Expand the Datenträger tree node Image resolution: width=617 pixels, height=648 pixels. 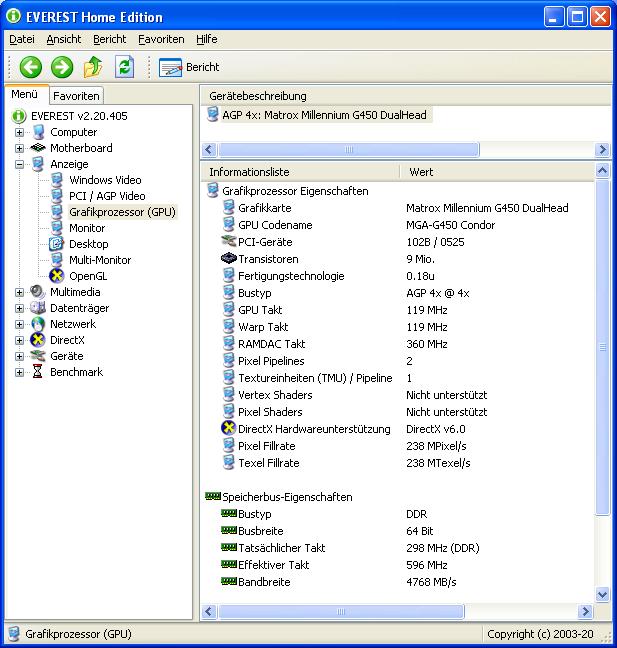[x=19, y=308]
